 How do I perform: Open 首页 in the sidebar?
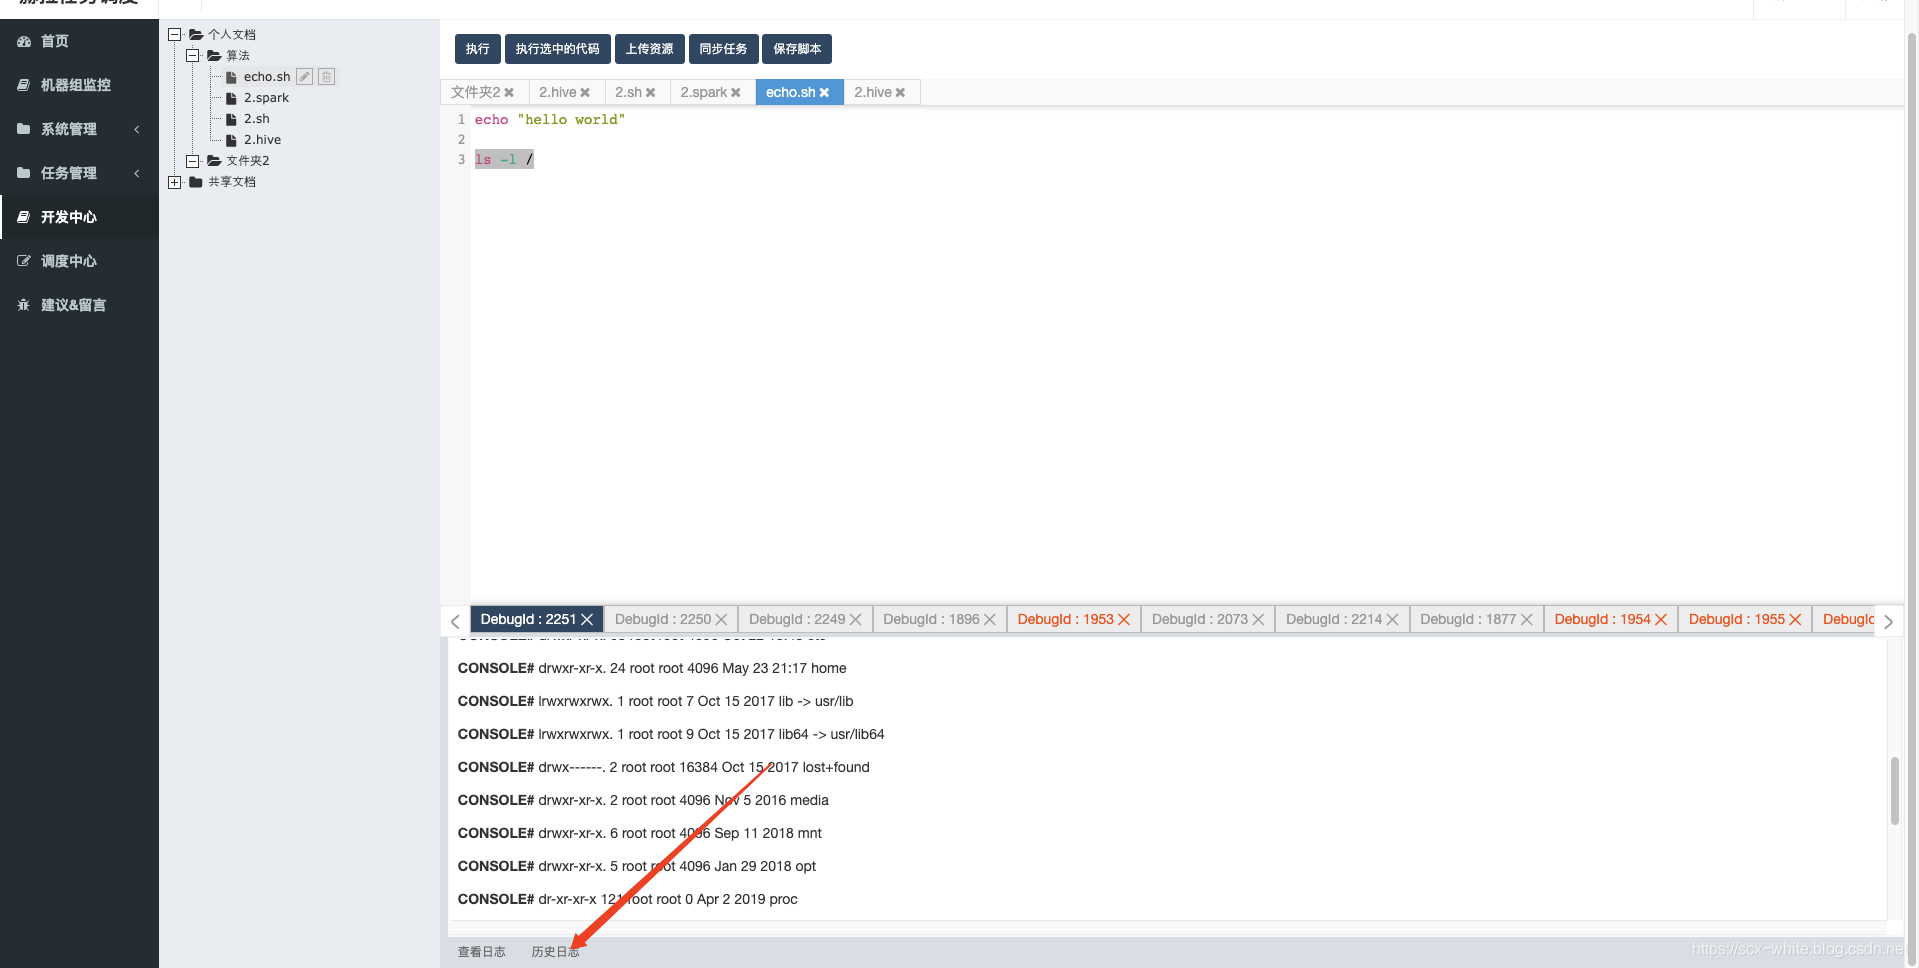coord(79,41)
